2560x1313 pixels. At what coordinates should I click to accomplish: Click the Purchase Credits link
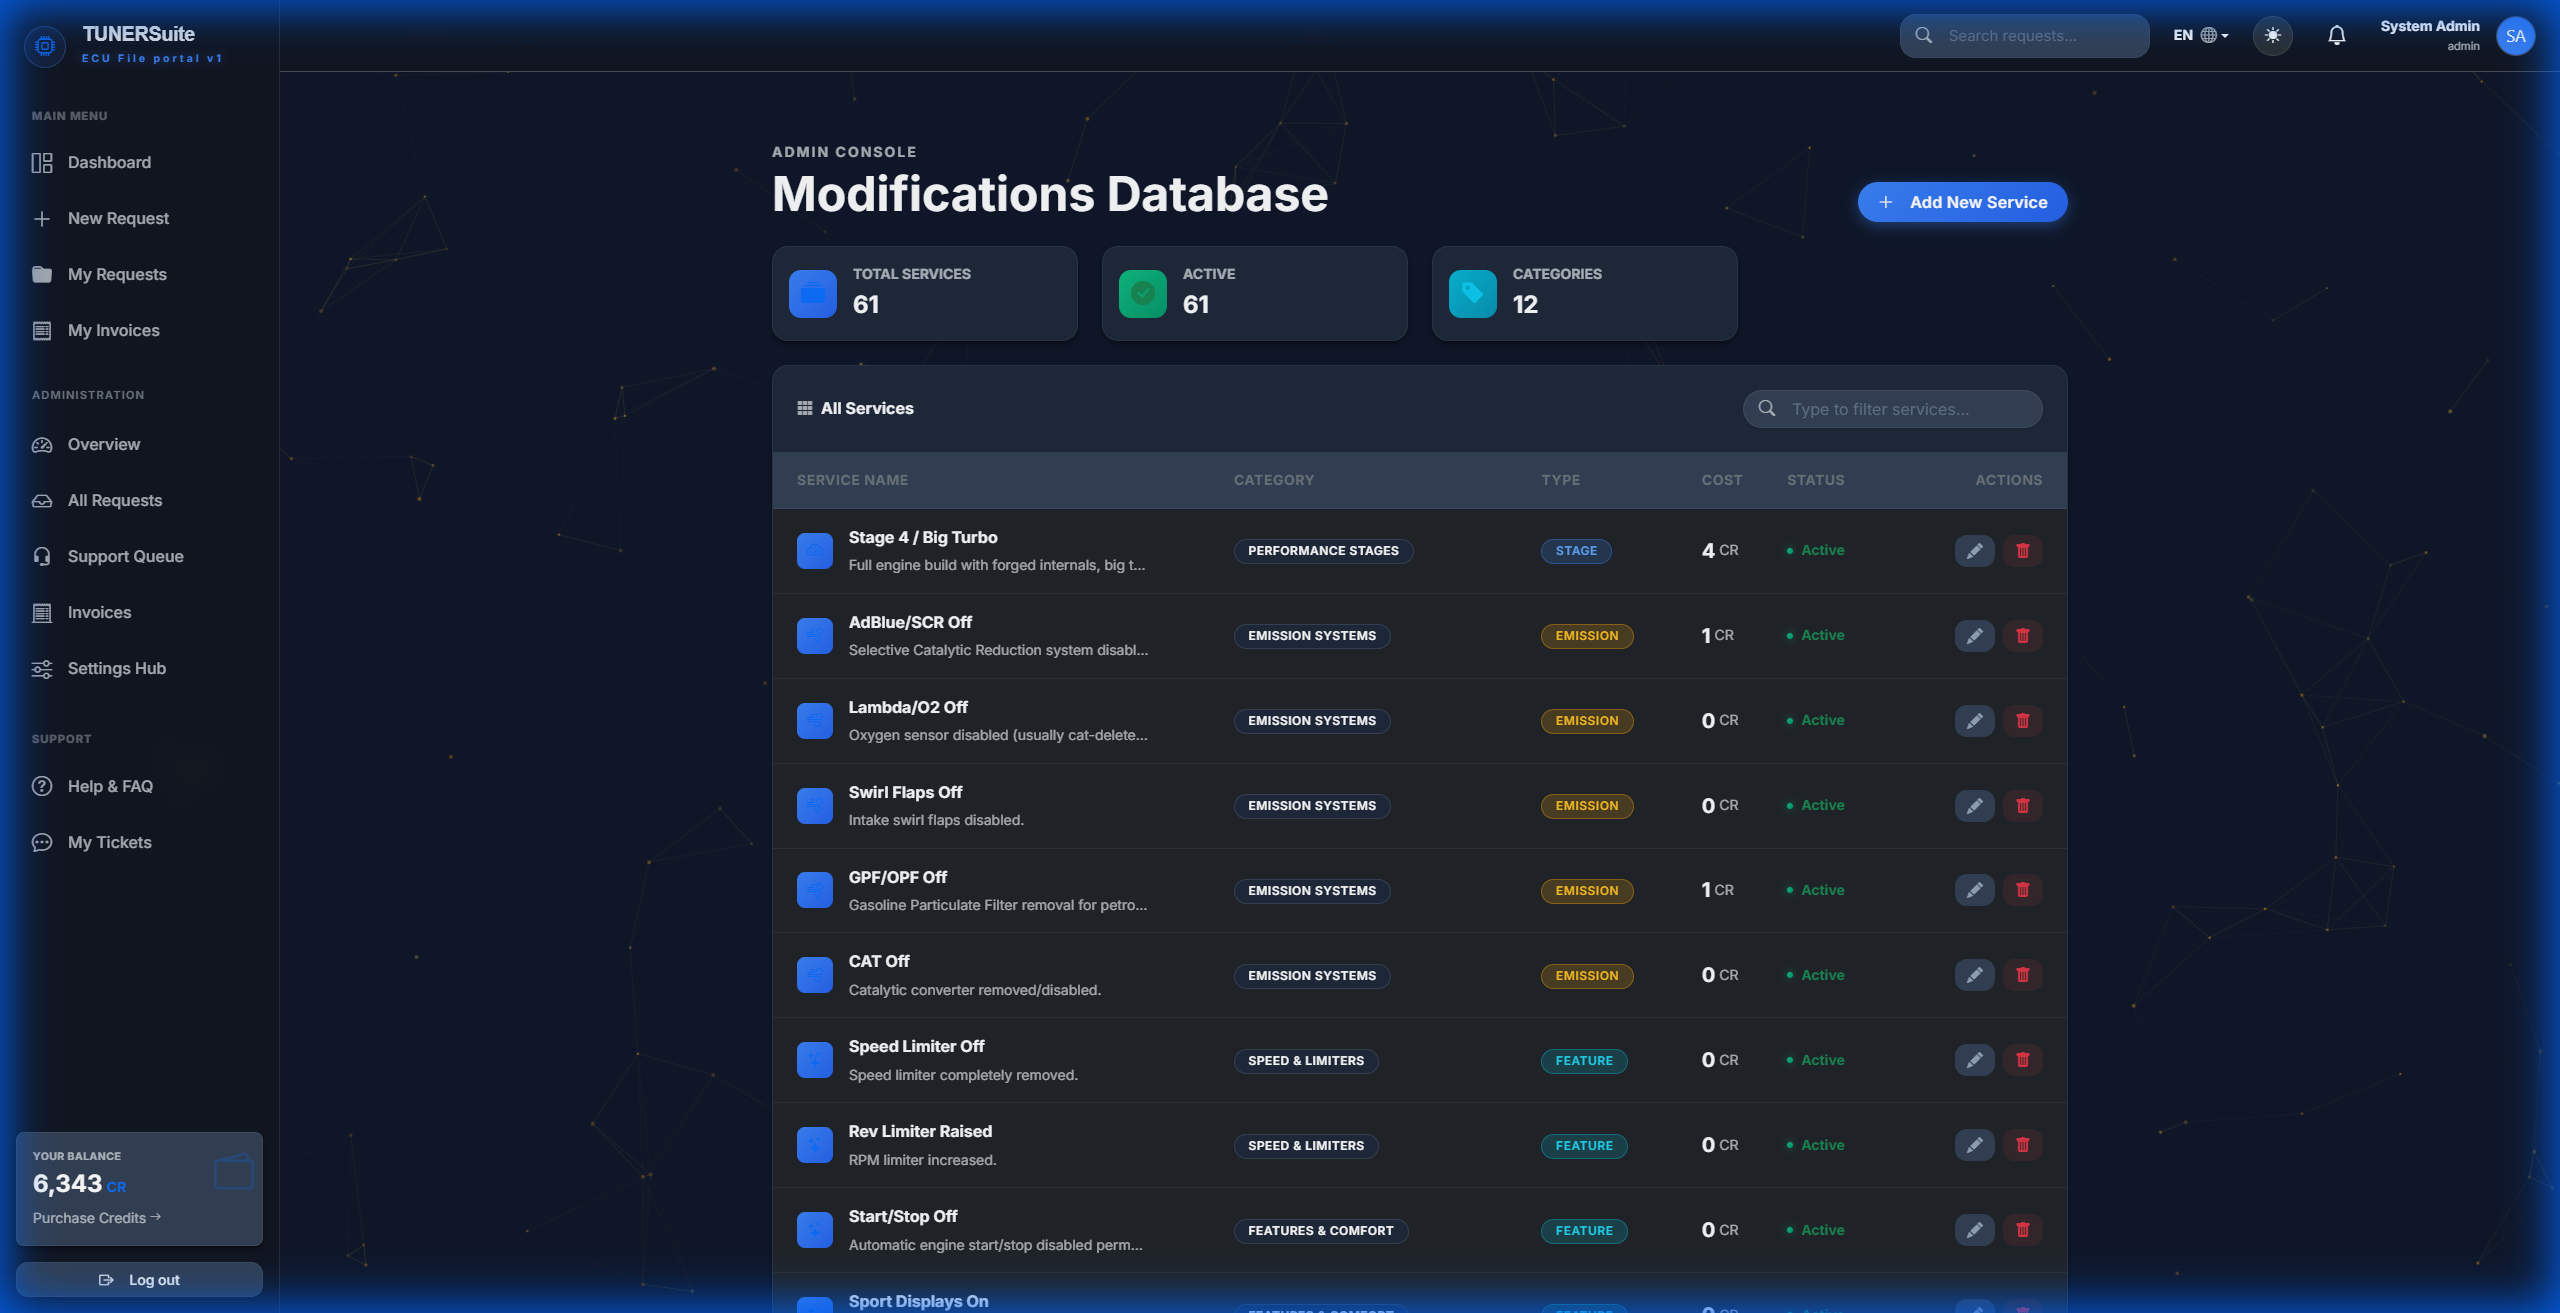point(96,1218)
